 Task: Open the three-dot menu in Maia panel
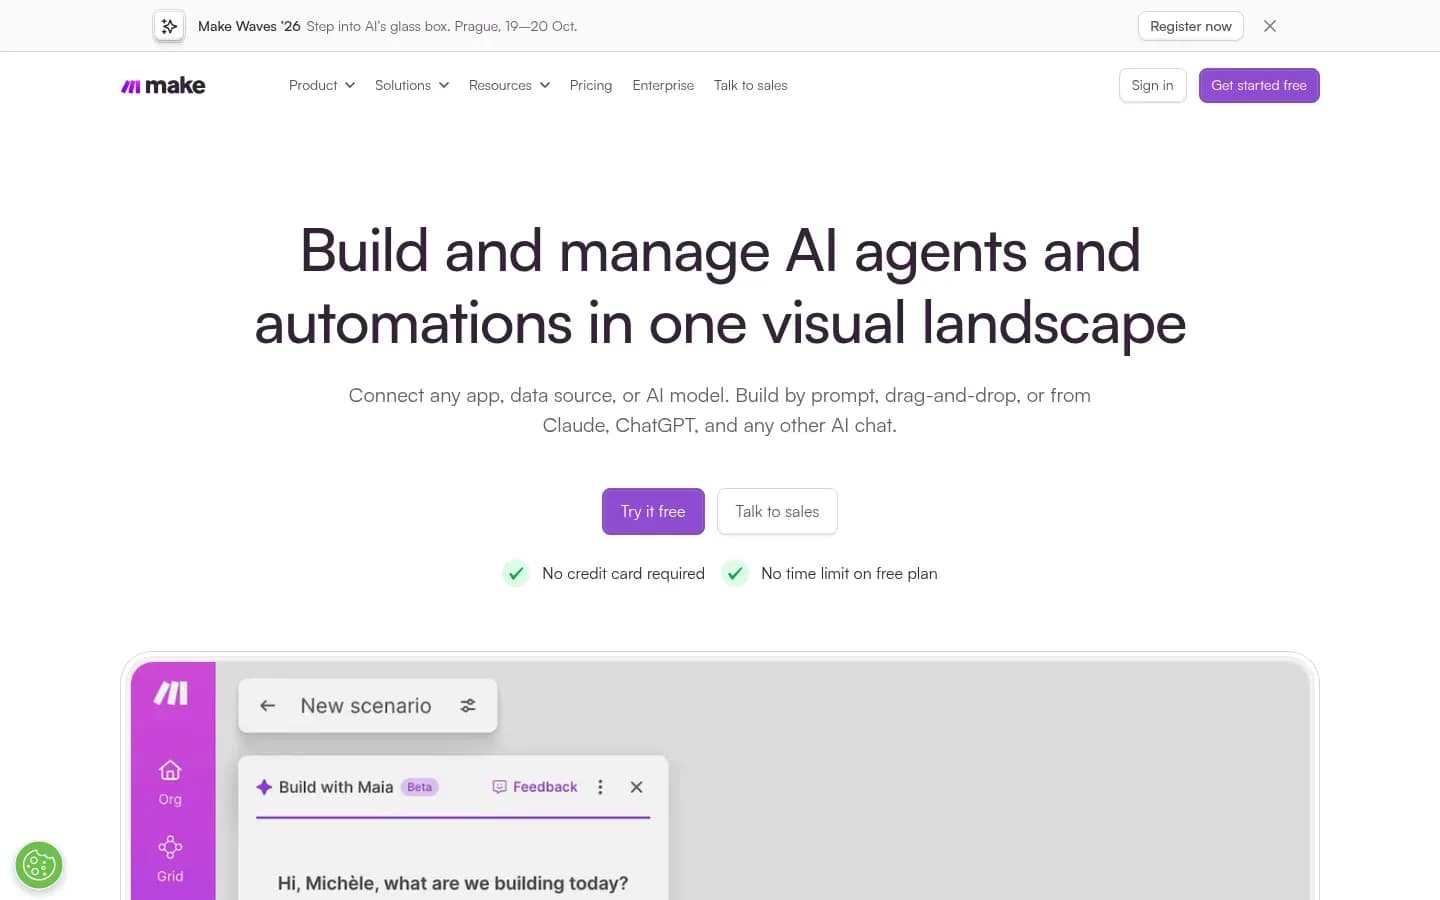click(x=600, y=787)
